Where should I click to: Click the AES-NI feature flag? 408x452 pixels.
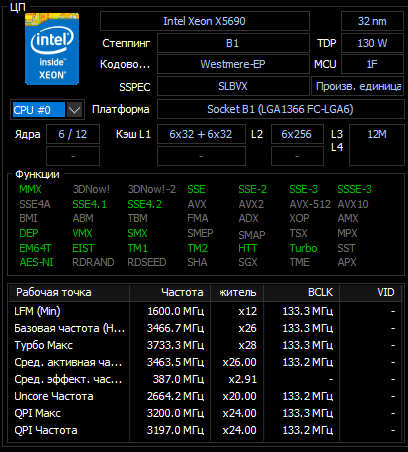(x=36, y=262)
